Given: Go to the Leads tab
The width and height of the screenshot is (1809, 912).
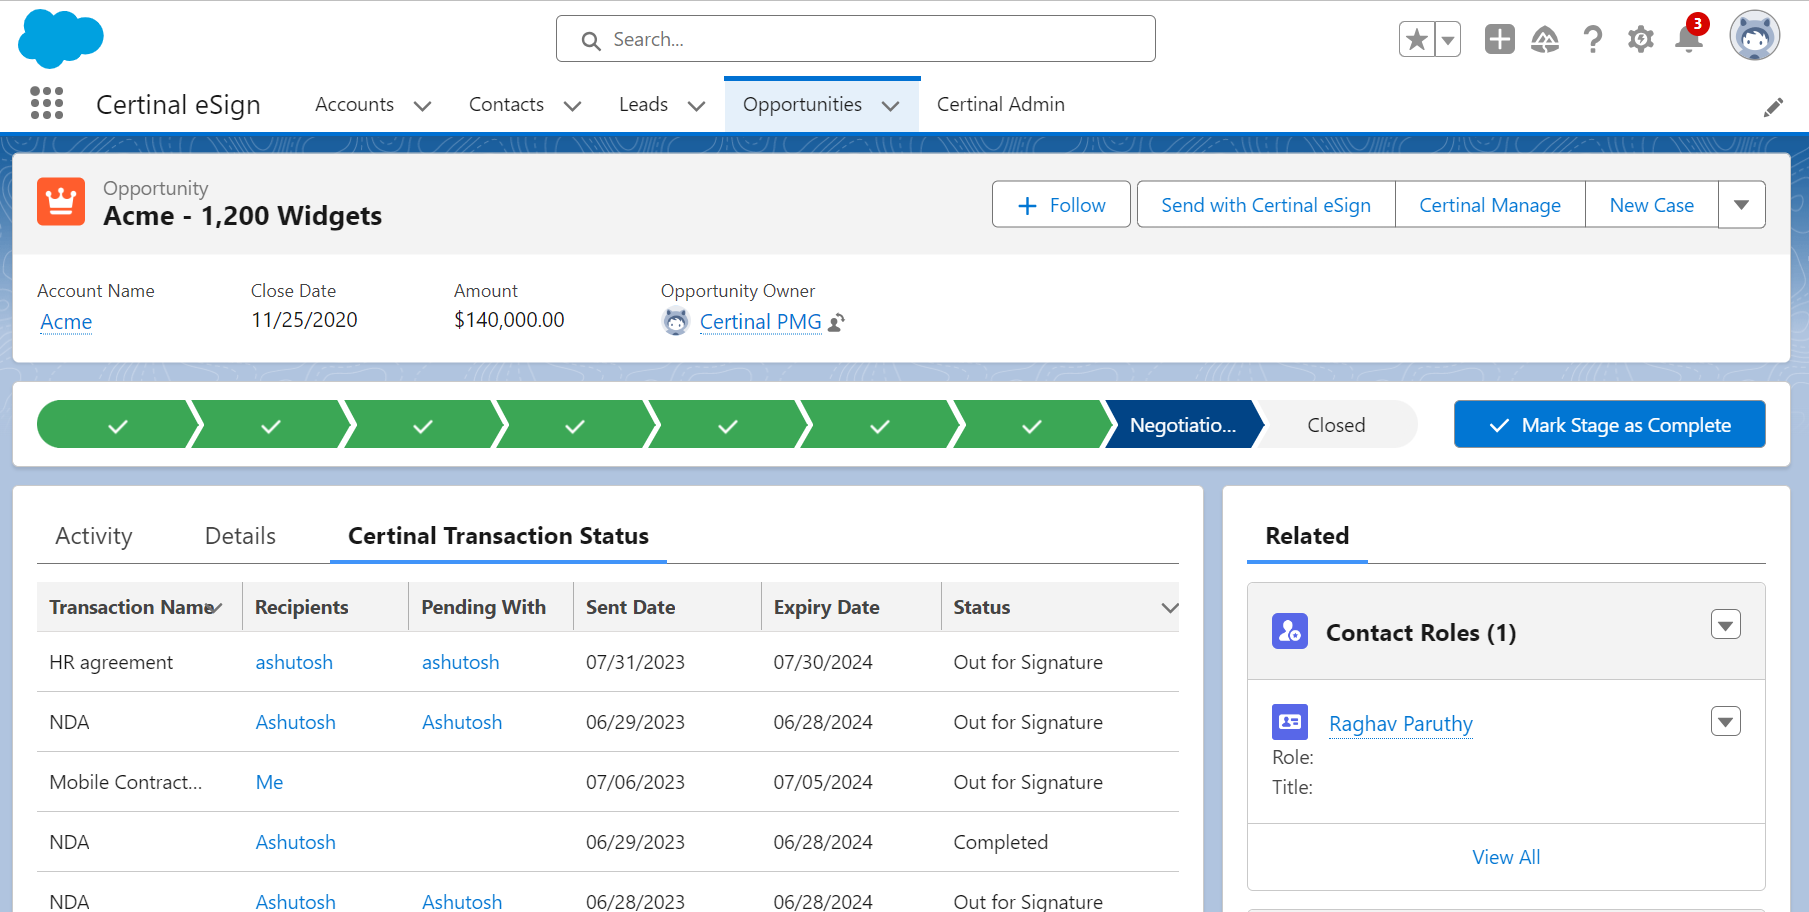Looking at the screenshot, I should [x=643, y=105].
